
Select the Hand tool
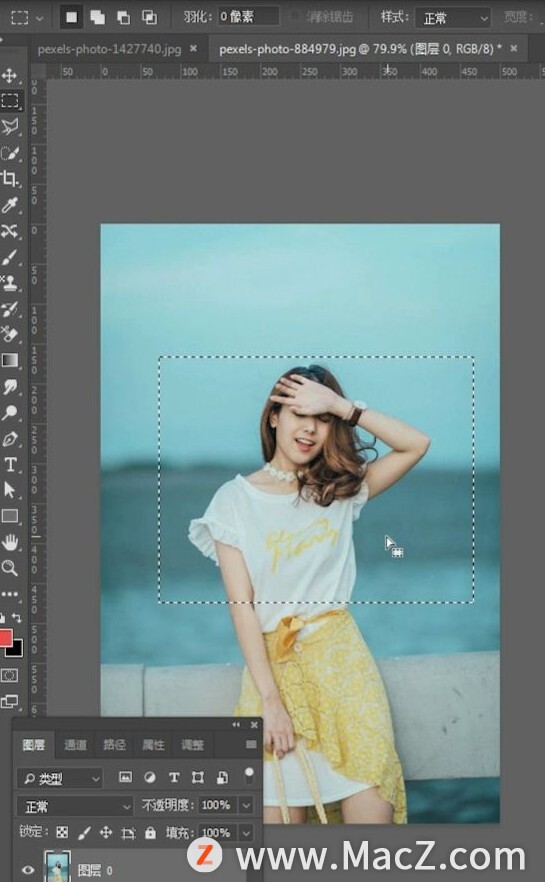tap(10, 542)
